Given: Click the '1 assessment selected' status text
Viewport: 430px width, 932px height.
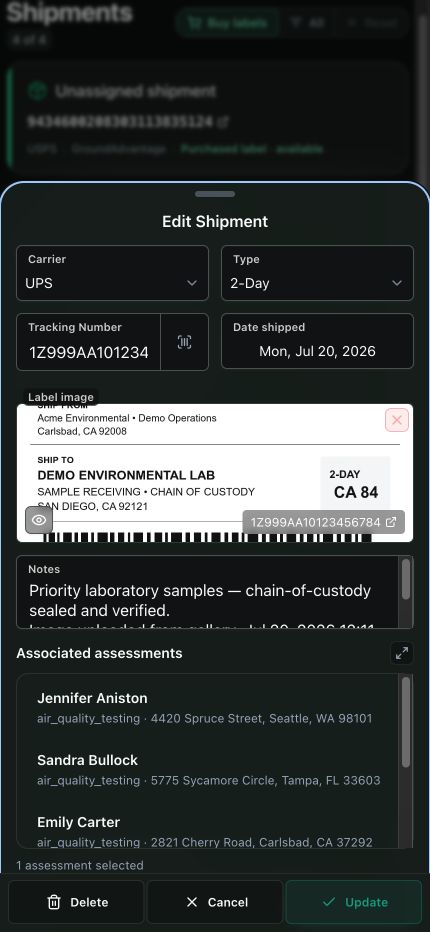Looking at the screenshot, I should coord(80,865).
